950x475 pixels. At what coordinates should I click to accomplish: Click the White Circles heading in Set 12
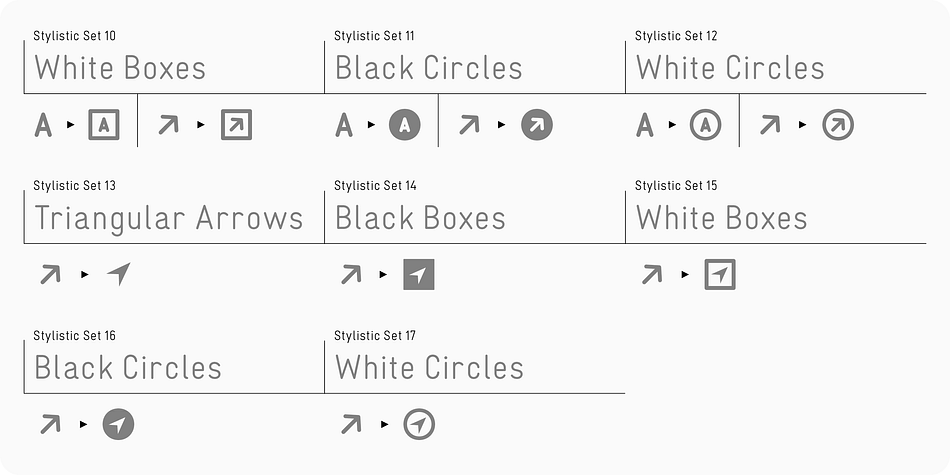coord(730,68)
